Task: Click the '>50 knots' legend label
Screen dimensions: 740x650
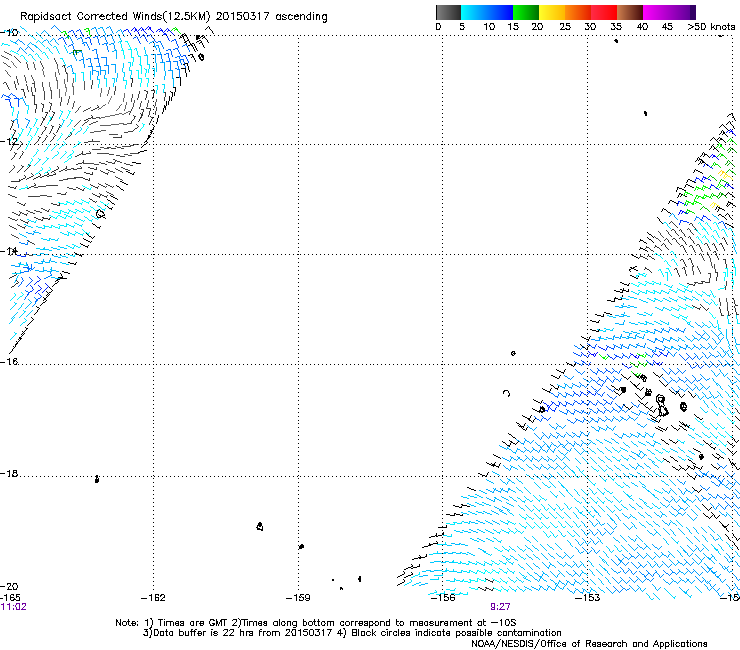Action: tap(711, 27)
